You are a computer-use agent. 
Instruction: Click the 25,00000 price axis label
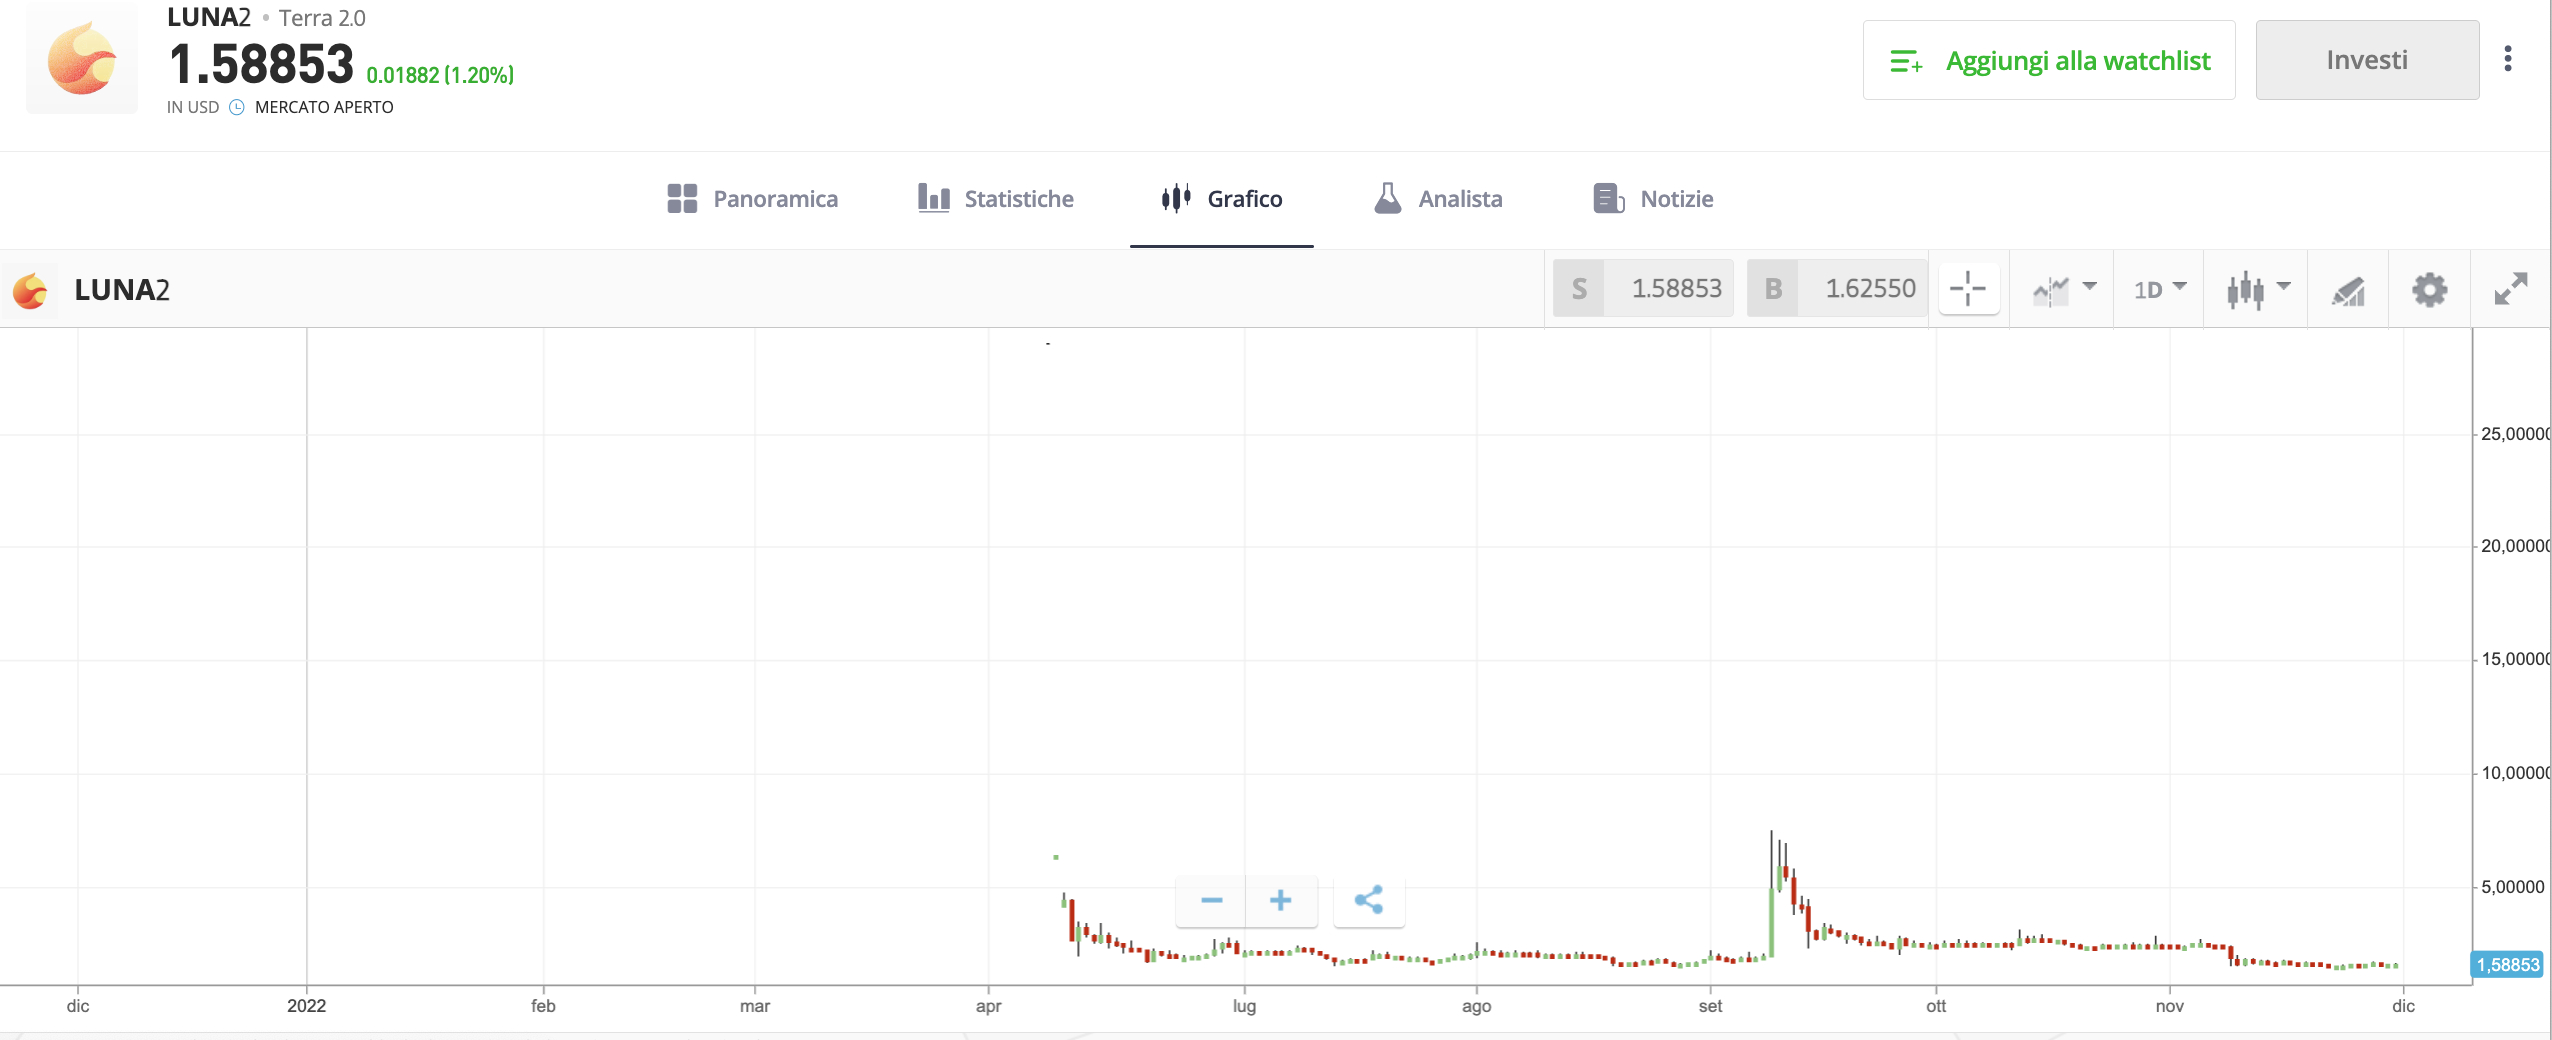2515,434
